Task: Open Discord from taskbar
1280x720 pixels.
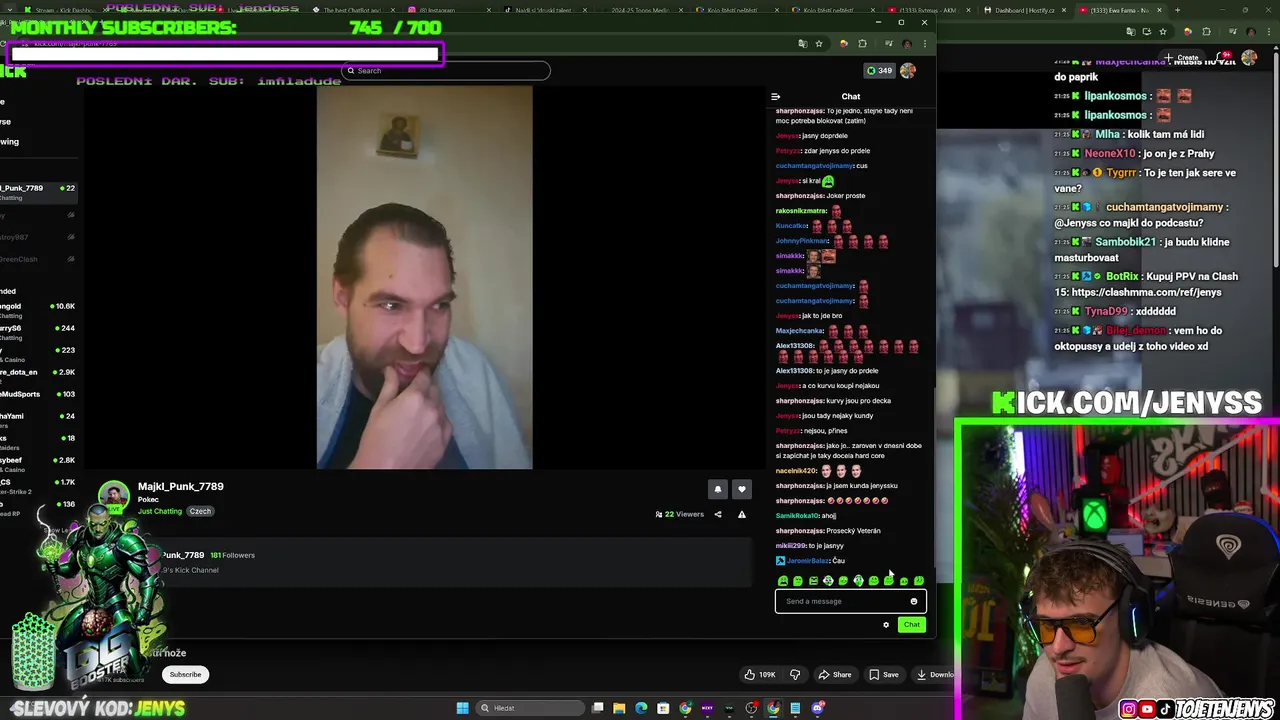Action: click(x=817, y=708)
